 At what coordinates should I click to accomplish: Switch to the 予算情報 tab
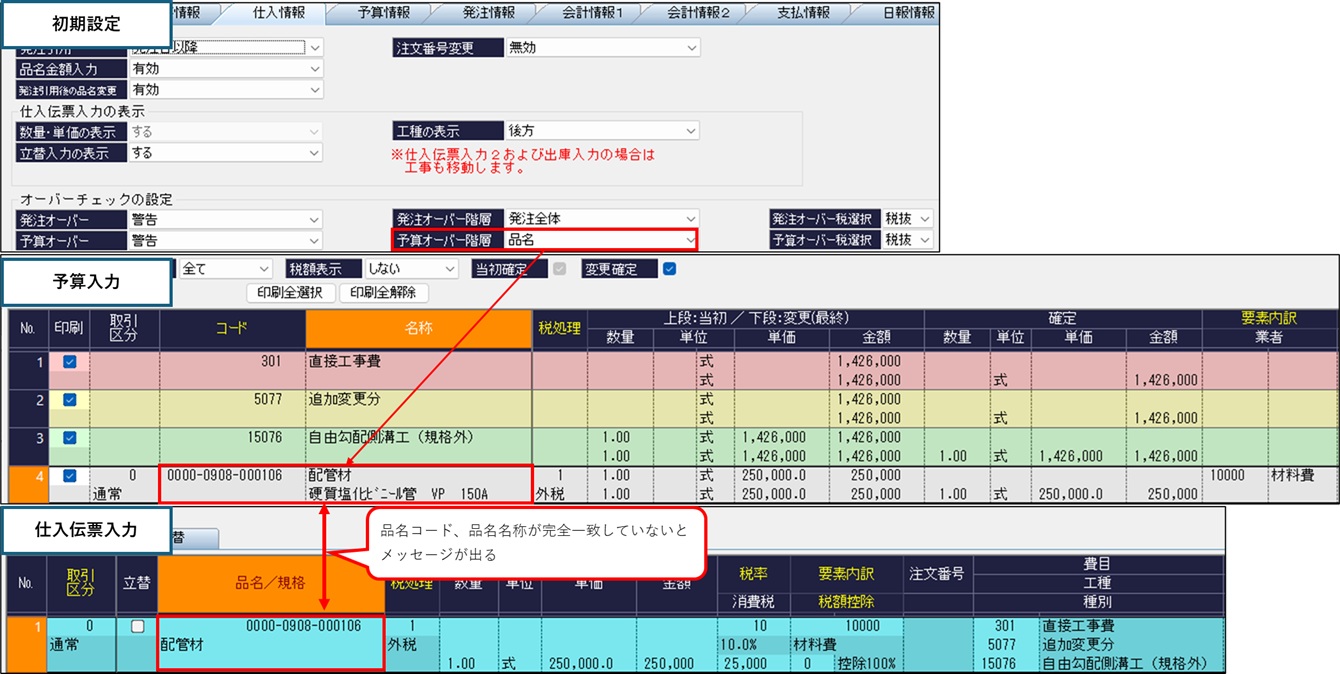point(383,13)
